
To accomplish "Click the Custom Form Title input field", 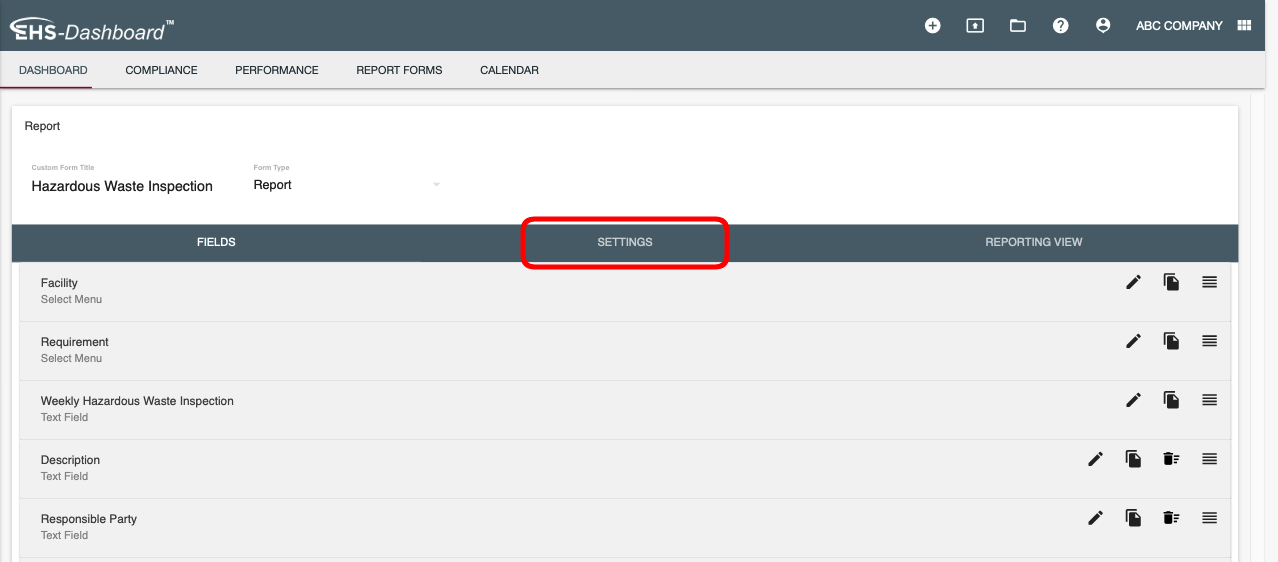I will pos(122,186).
